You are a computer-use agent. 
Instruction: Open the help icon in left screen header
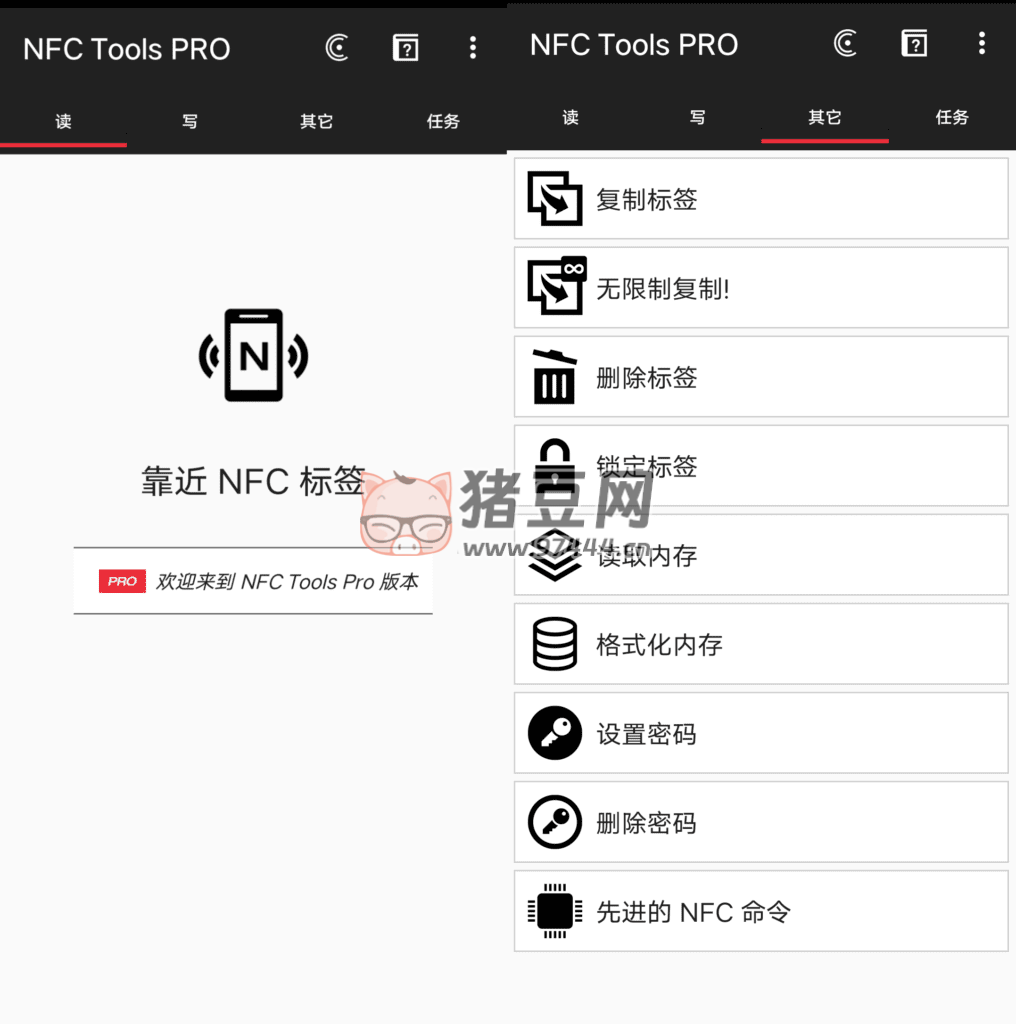(405, 48)
